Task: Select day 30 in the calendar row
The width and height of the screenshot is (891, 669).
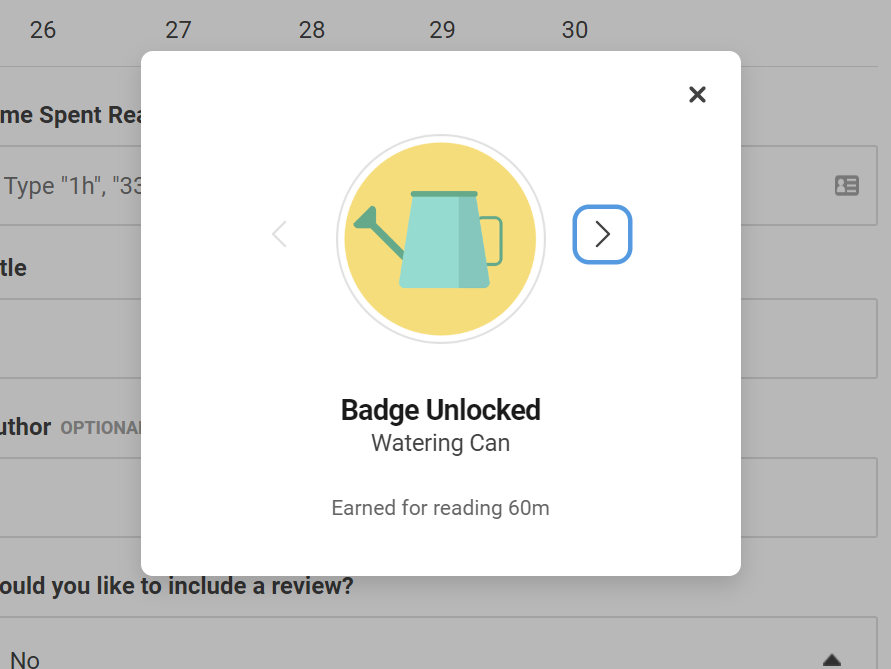Action: click(574, 30)
